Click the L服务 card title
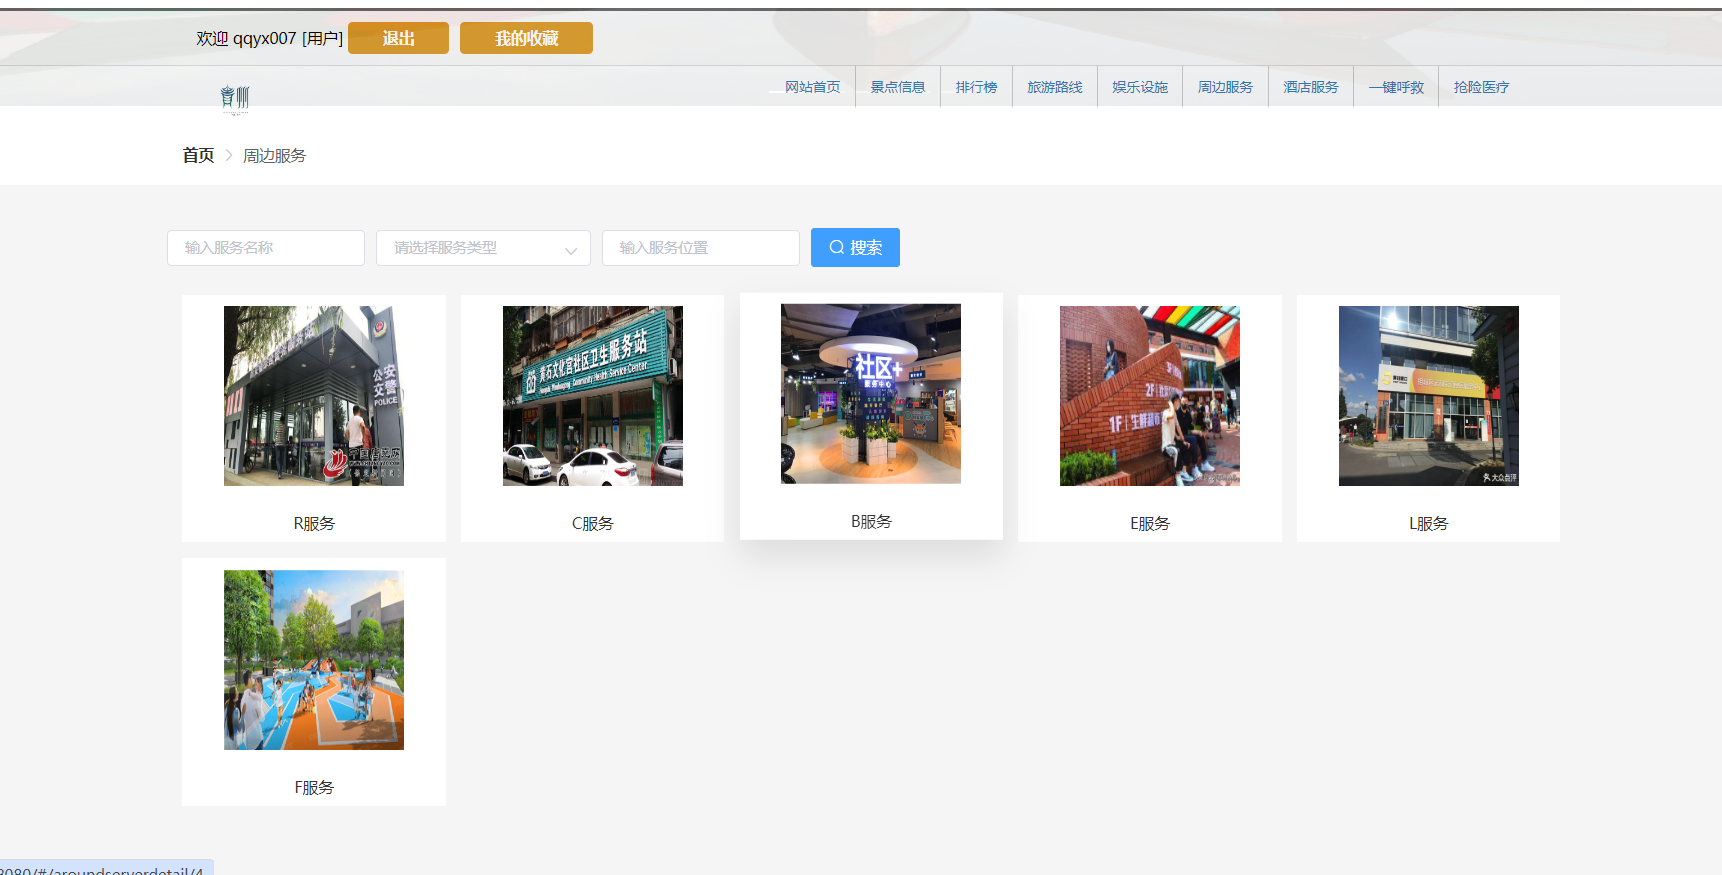This screenshot has height=875, width=1722. pyautogui.click(x=1429, y=524)
